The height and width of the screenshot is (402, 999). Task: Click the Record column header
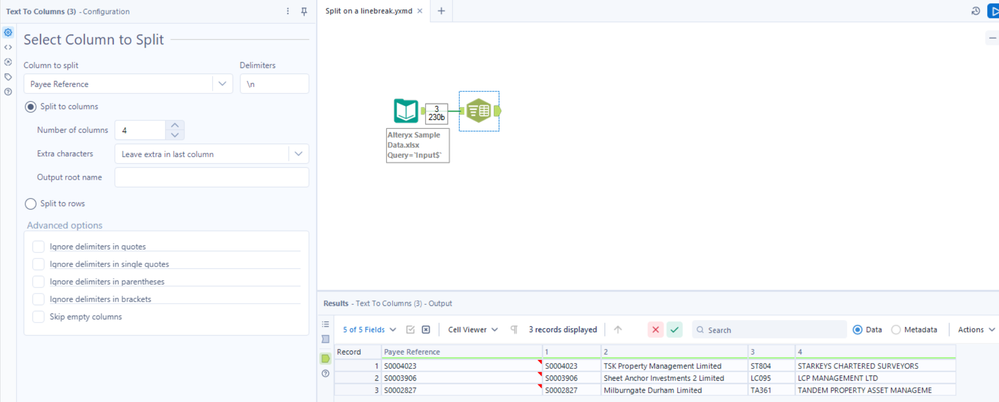[x=358, y=352]
